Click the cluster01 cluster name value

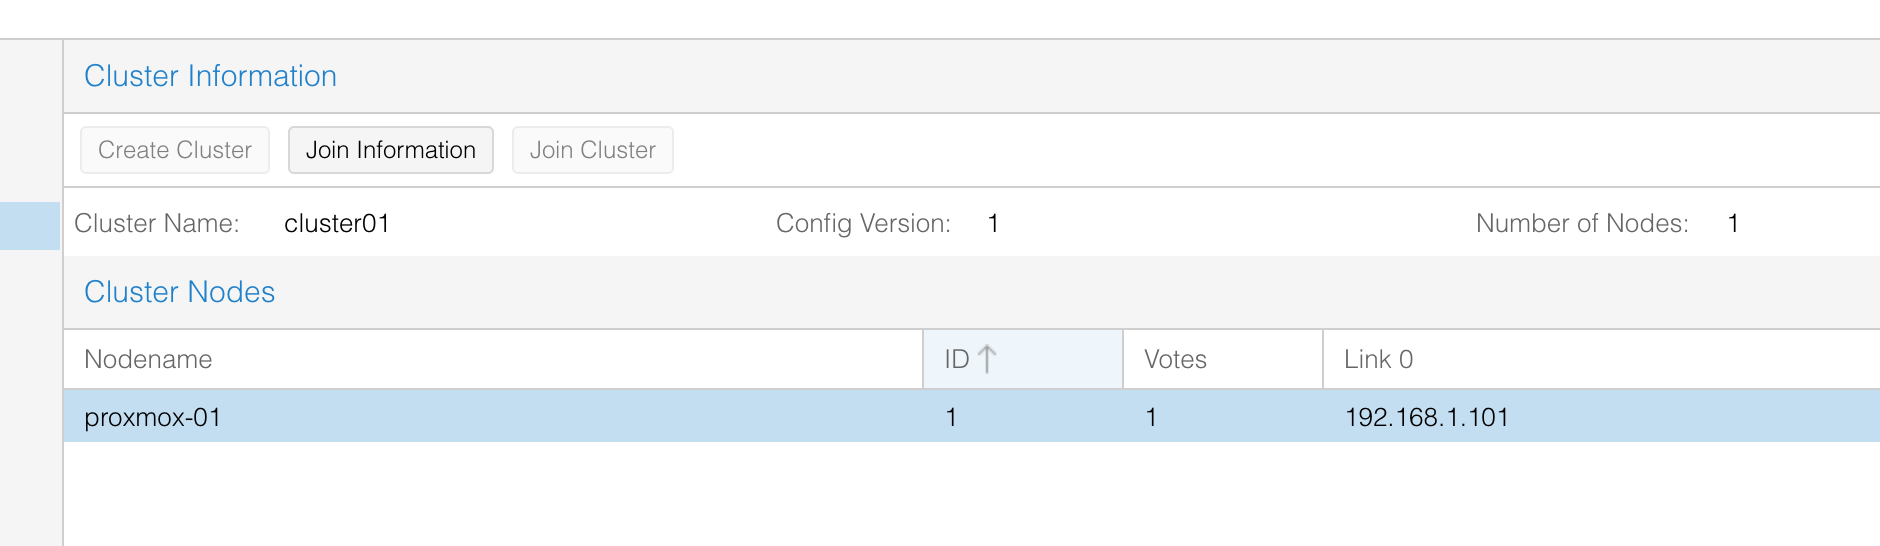336,223
